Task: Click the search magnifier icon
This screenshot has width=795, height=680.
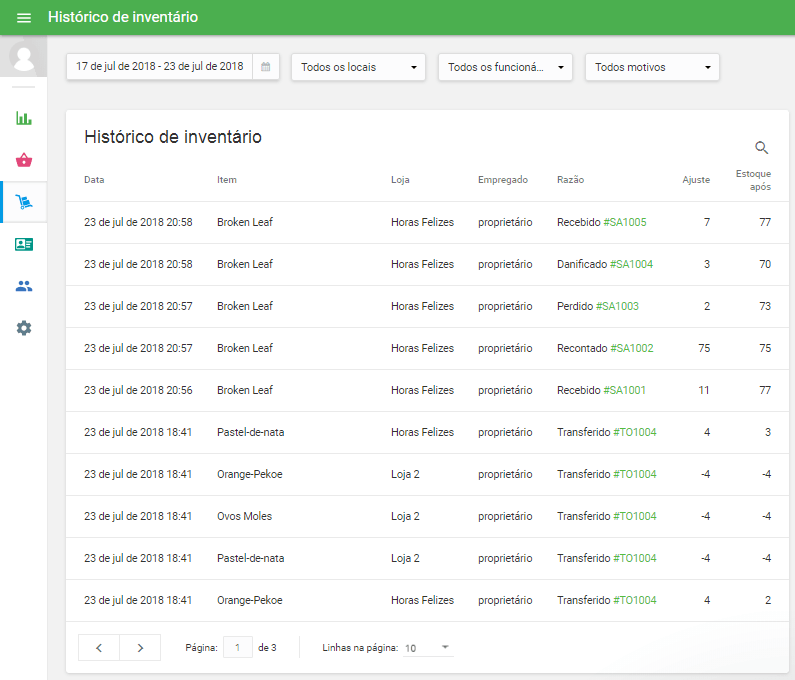Action: click(x=761, y=148)
